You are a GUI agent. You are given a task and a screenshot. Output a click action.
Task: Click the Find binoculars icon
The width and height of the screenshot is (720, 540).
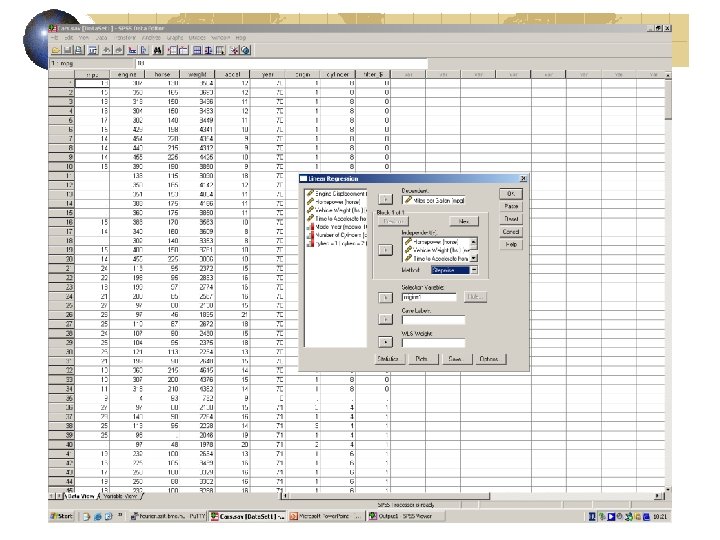(158, 51)
